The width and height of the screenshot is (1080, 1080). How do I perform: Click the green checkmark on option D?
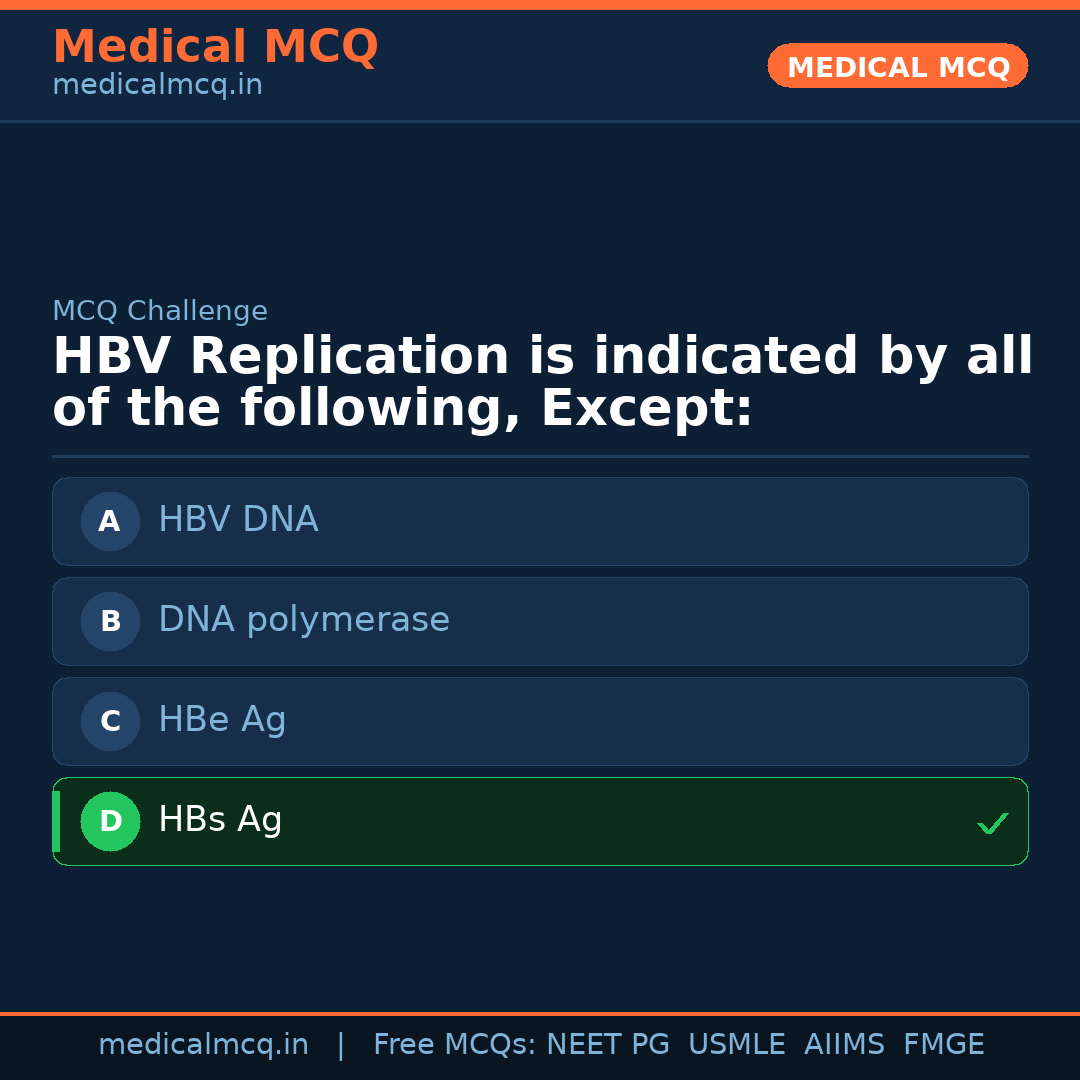992,823
